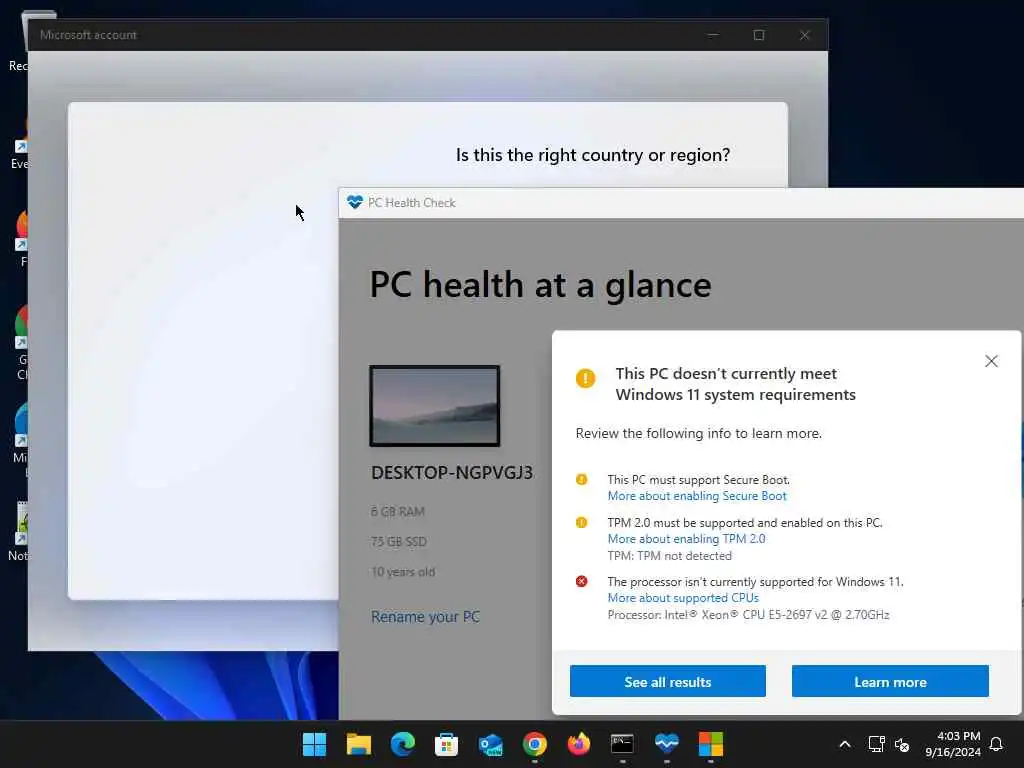Show hidden system tray icons

844,744
